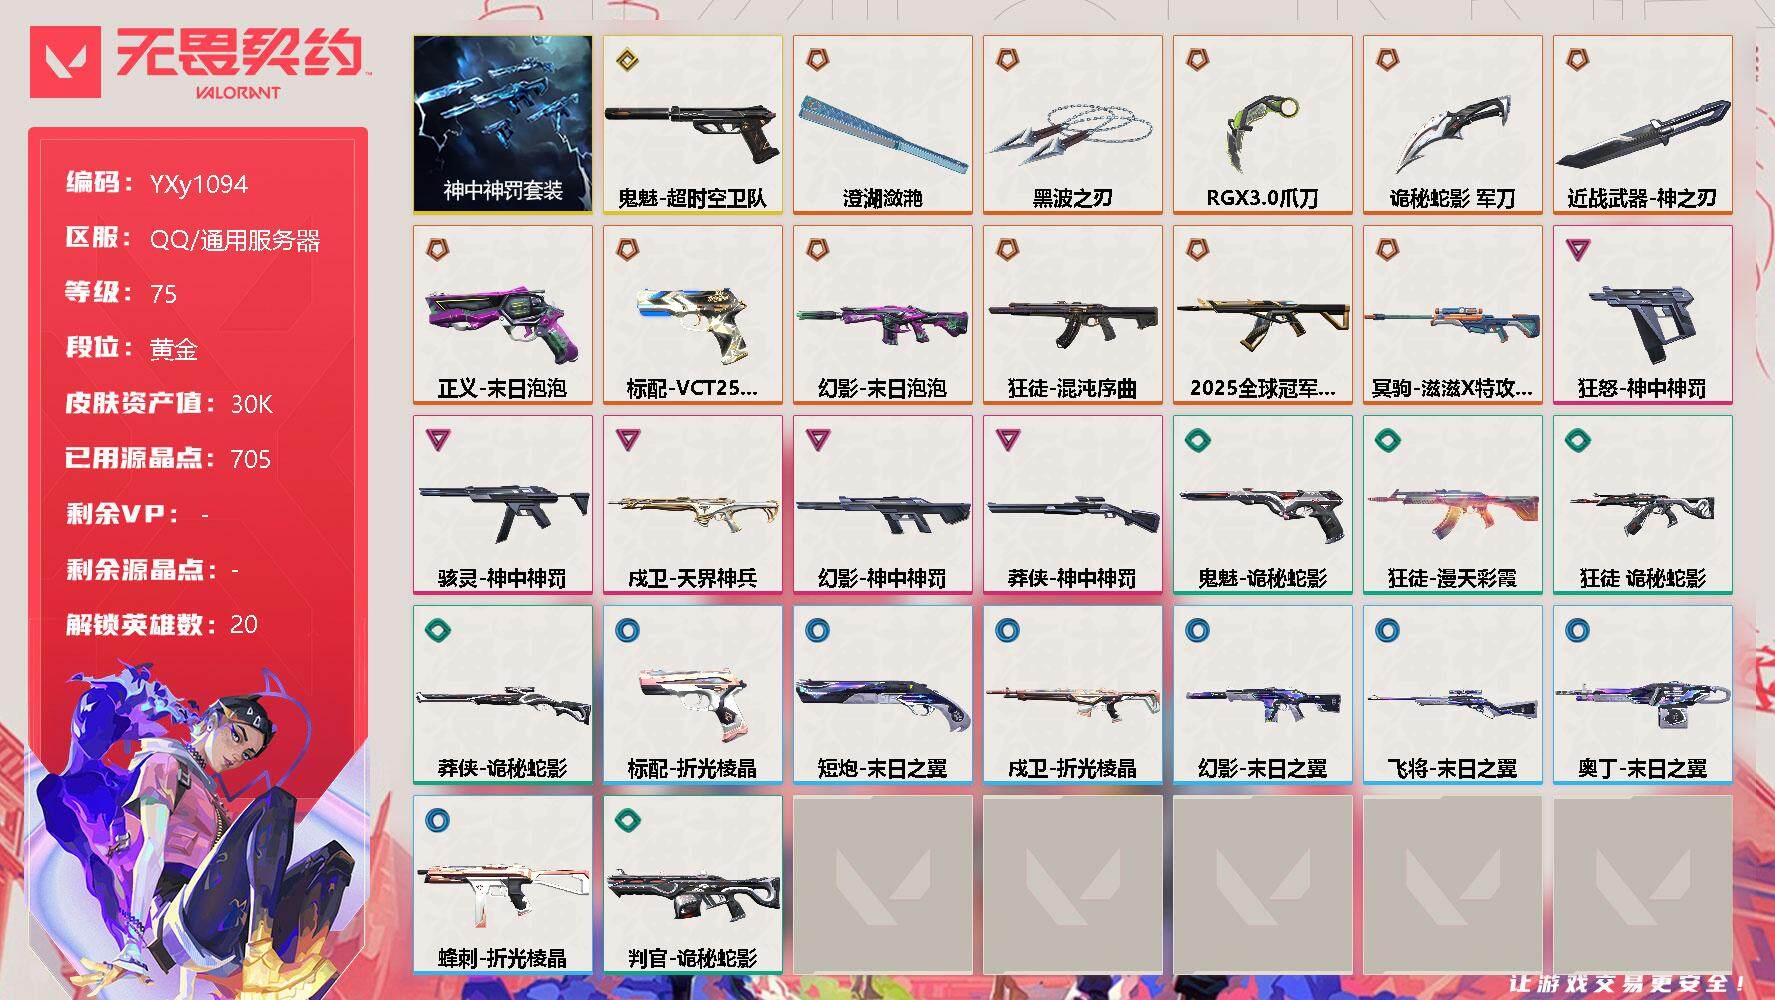The width and height of the screenshot is (1775, 1000).
Task: Click the tier icon on 判官-诡秘蛇影 card
Action: pyautogui.click(x=627, y=820)
